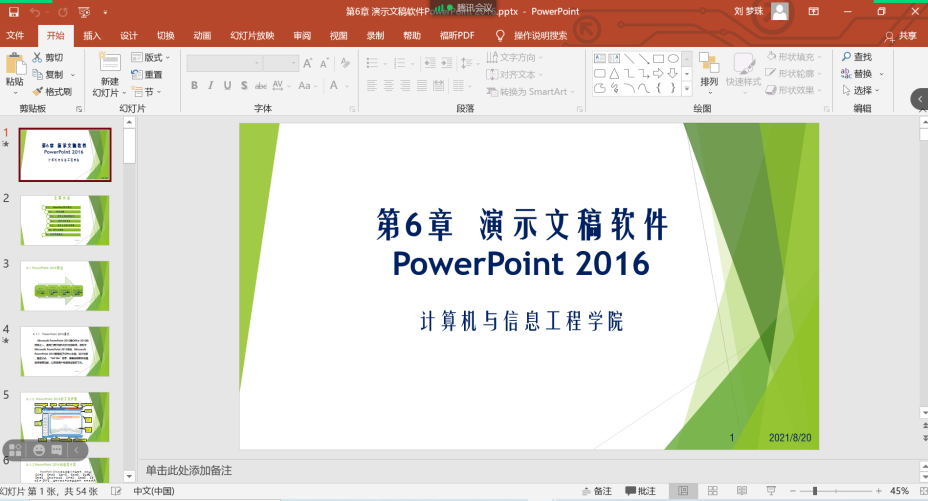Toggle Bold formatting
This screenshot has height=501, width=928.
coord(194,86)
